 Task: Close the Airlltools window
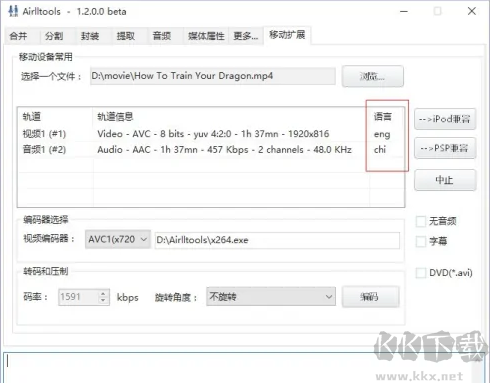click(472, 11)
